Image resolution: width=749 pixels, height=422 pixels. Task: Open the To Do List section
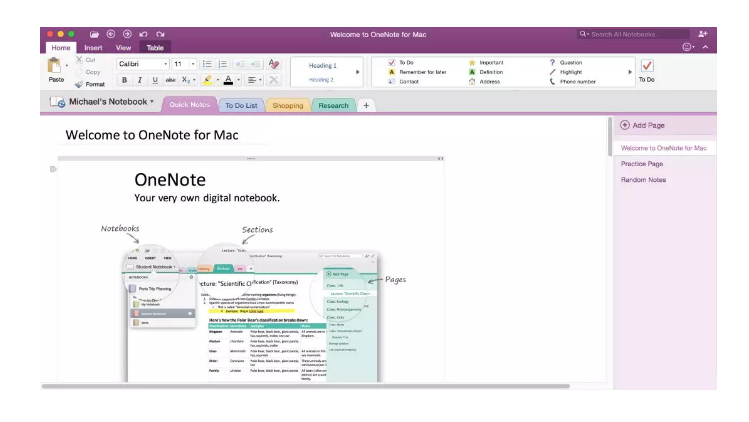241,106
